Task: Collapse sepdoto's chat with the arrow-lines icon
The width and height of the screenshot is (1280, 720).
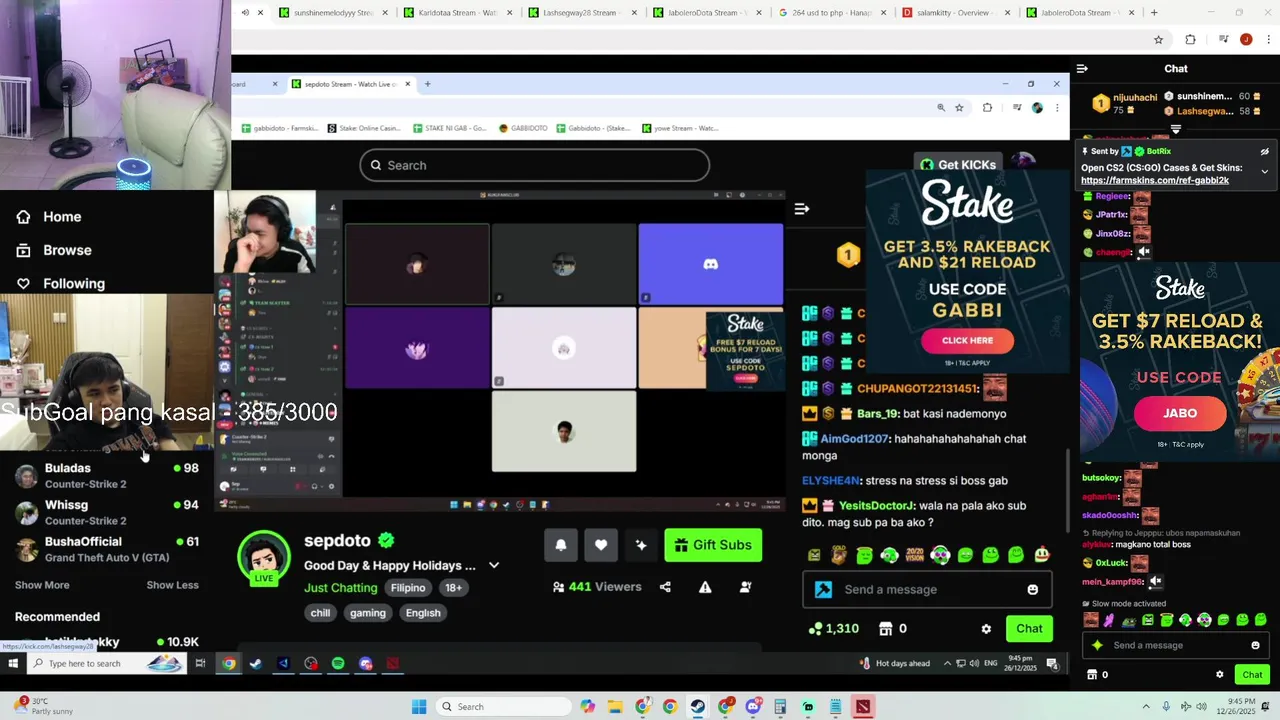Action: click(x=801, y=209)
